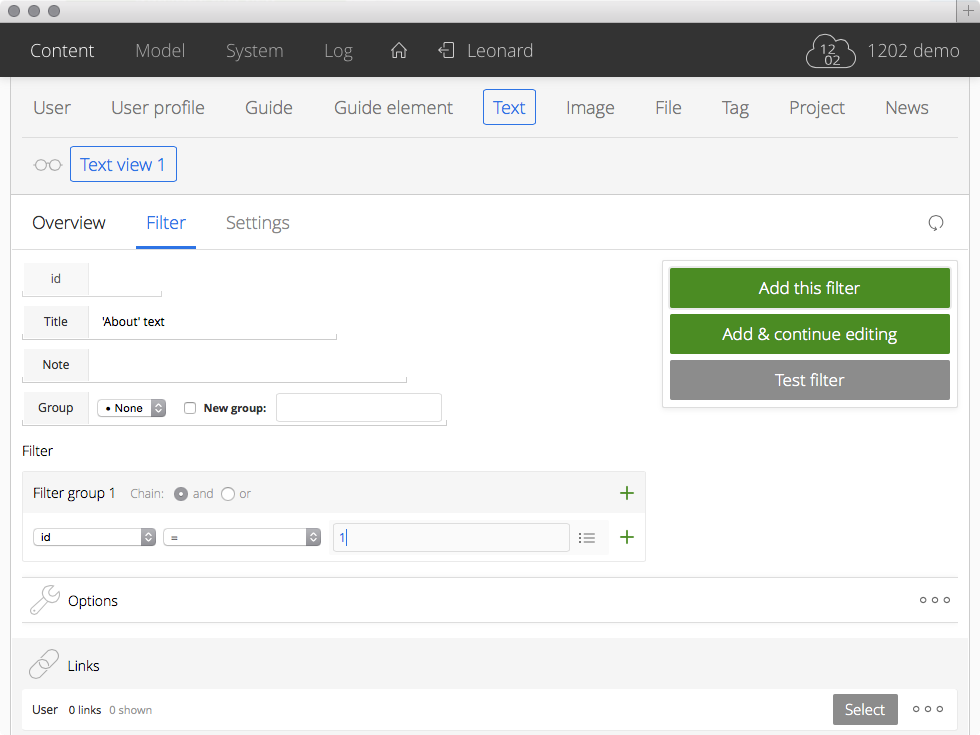Enable the New group checkbox
Screen dimensions: 980x735
(x=190, y=408)
